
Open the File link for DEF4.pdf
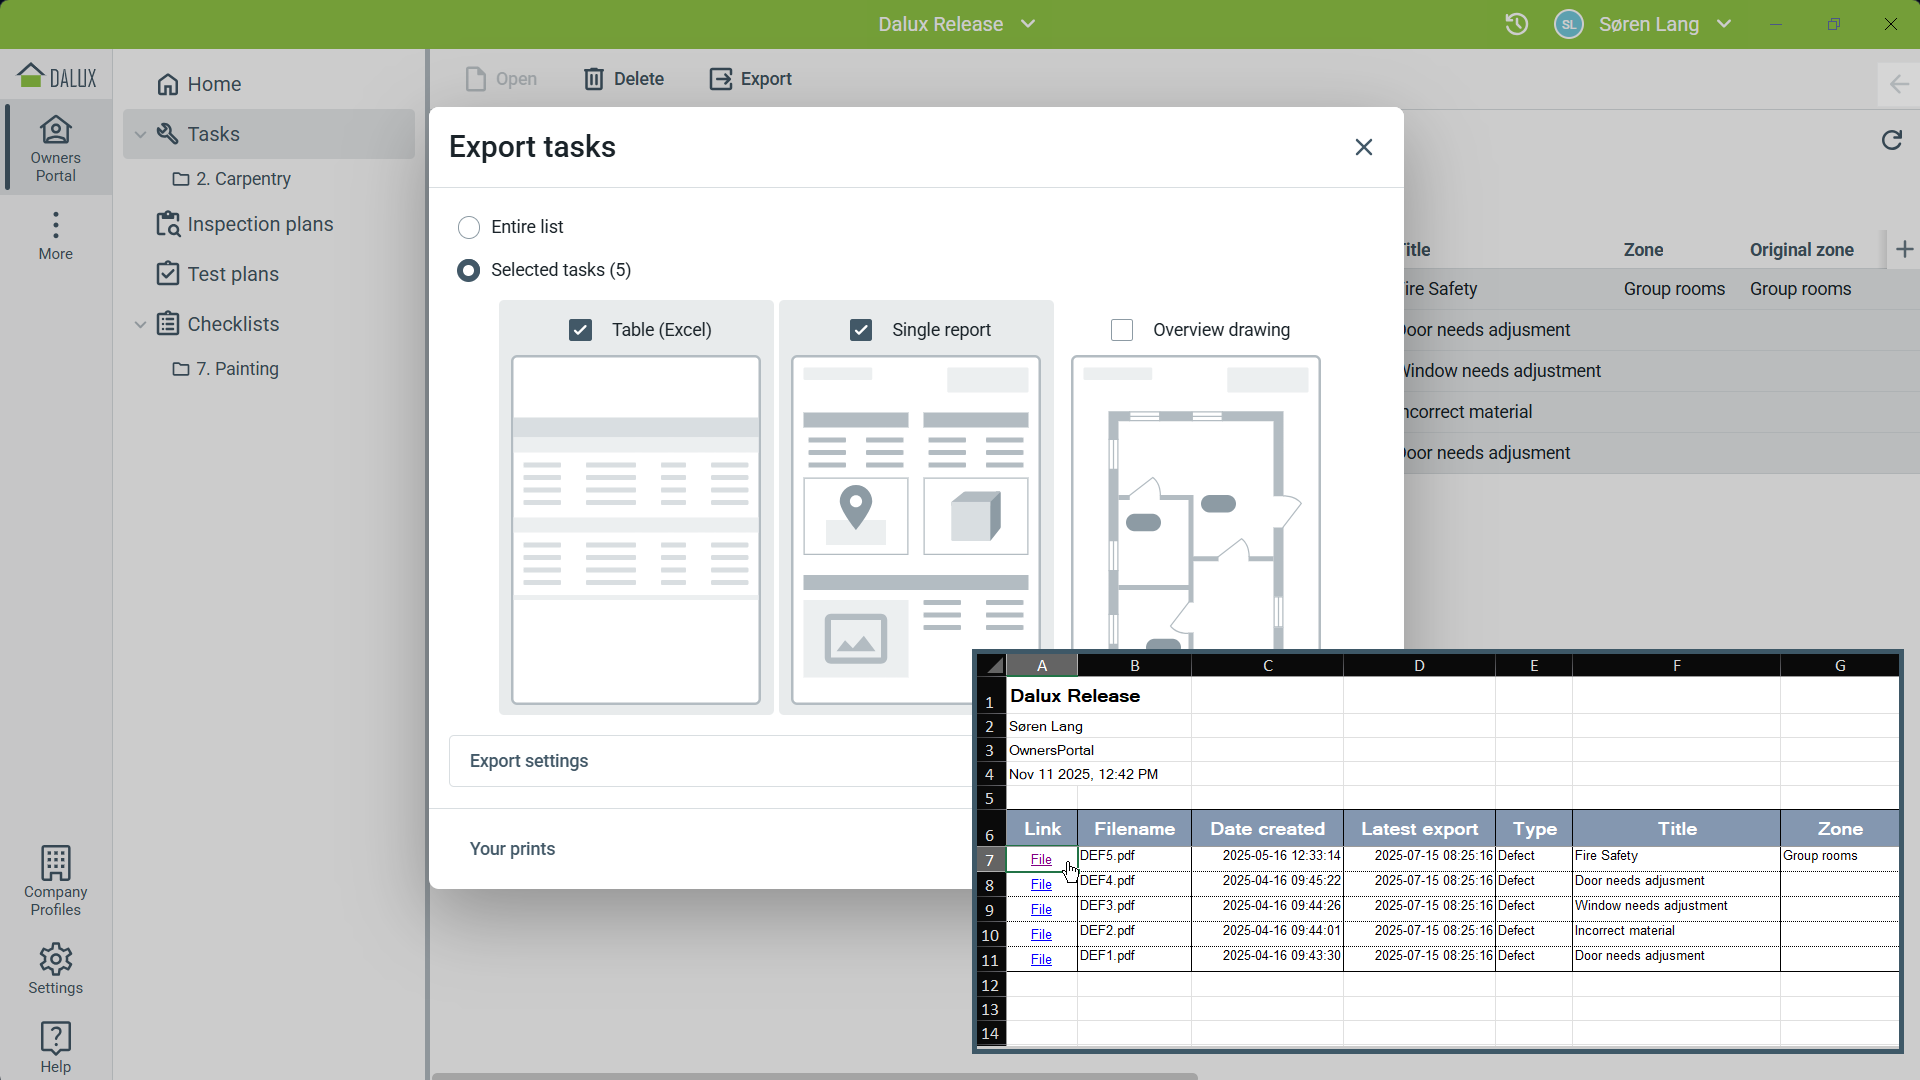pos(1041,885)
